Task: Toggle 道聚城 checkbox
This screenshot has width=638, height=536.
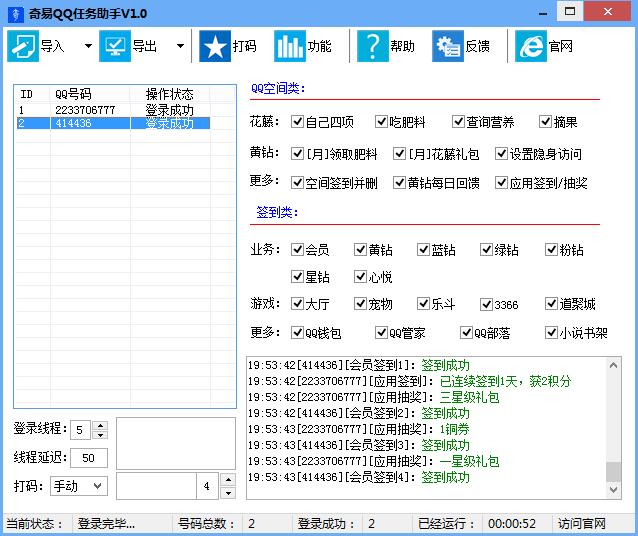Action: pos(551,304)
